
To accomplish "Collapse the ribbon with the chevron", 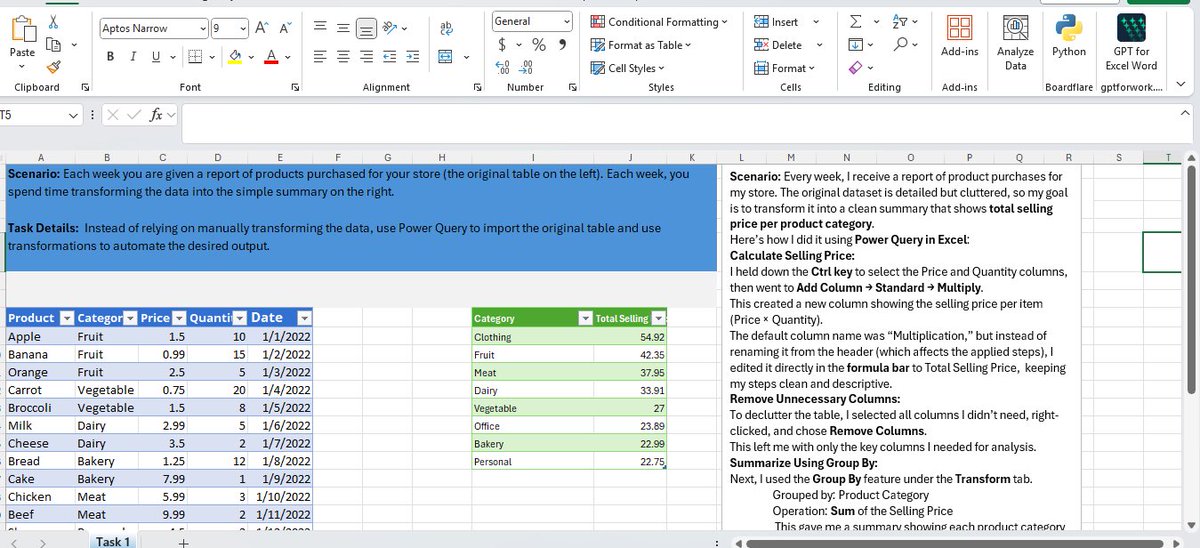I will click(x=1182, y=85).
